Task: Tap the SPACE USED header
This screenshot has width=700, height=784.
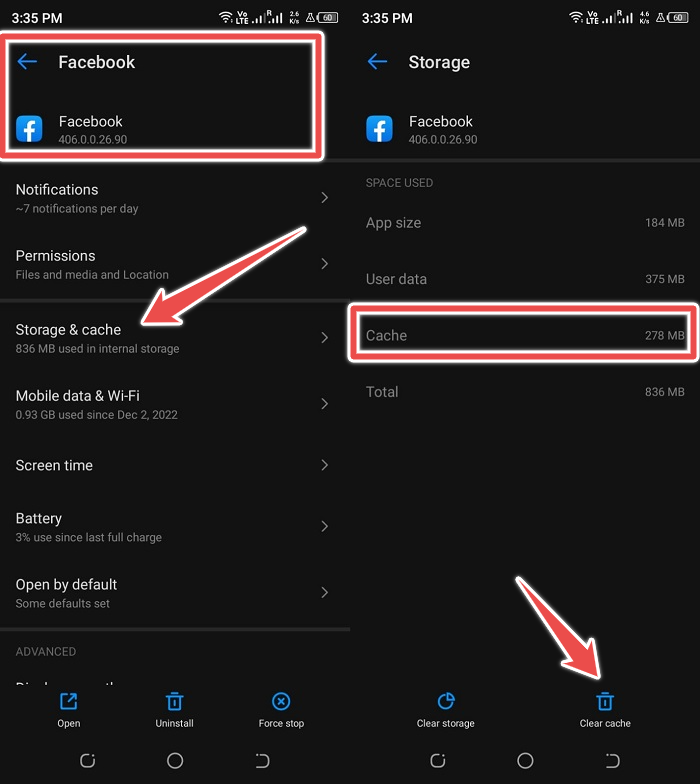Action: (x=399, y=183)
